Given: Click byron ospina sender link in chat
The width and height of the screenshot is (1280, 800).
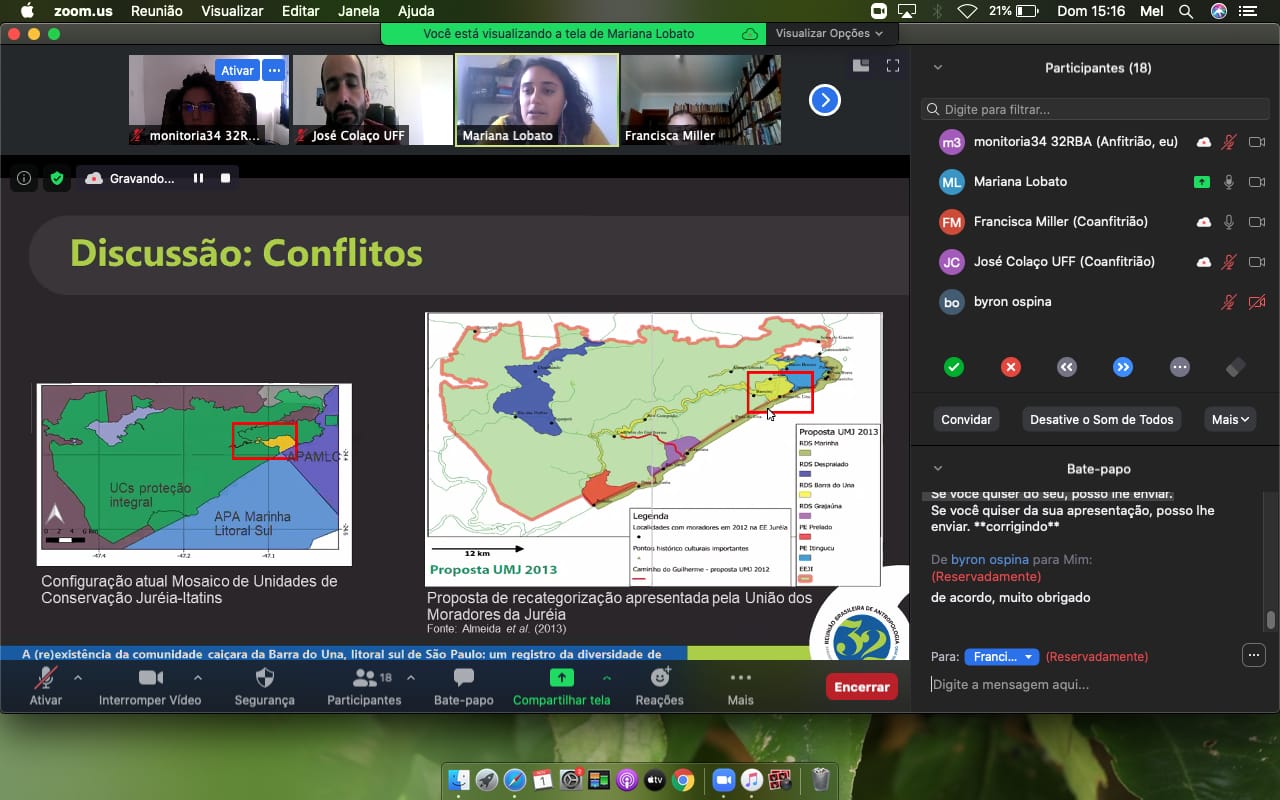Looking at the screenshot, I should [x=989, y=560].
